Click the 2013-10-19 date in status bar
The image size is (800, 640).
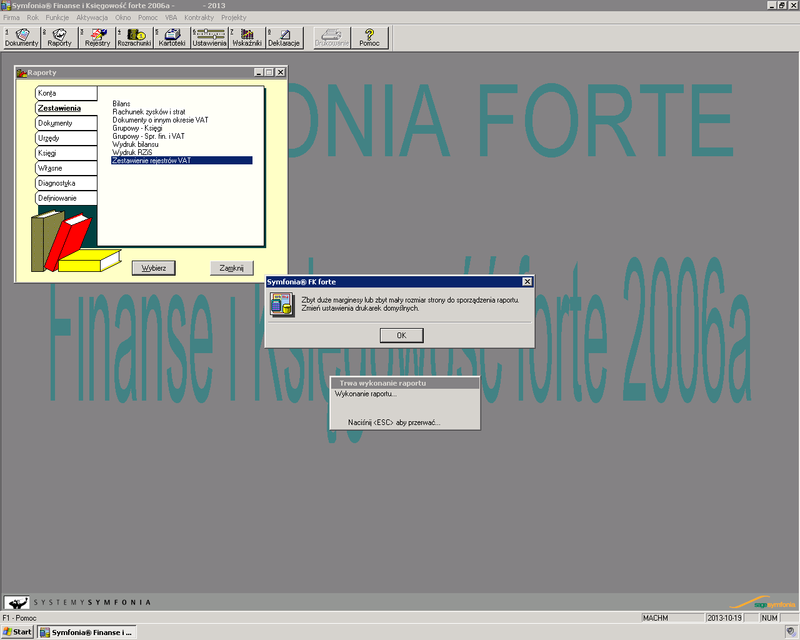pyautogui.click(x=725, y=618)
